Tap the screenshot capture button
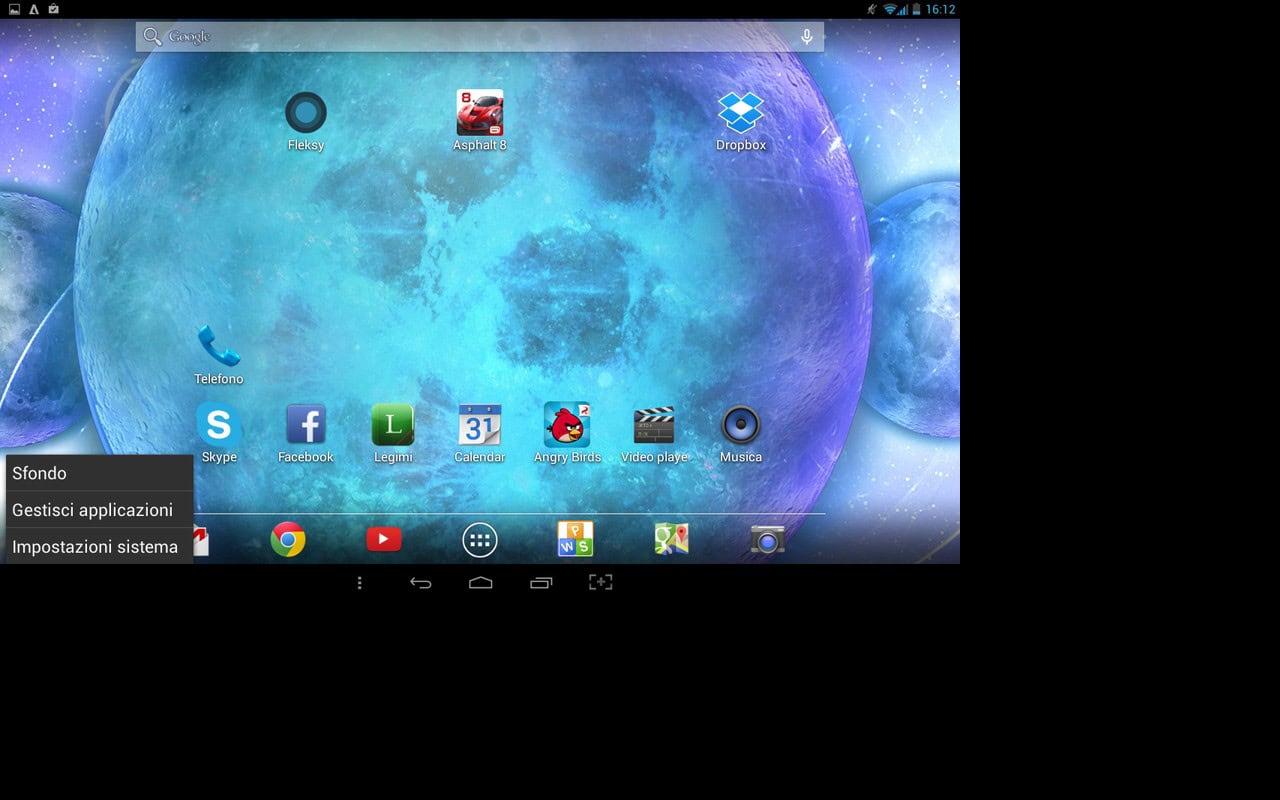The image size is (1280, 800). [x=600, y=582]
